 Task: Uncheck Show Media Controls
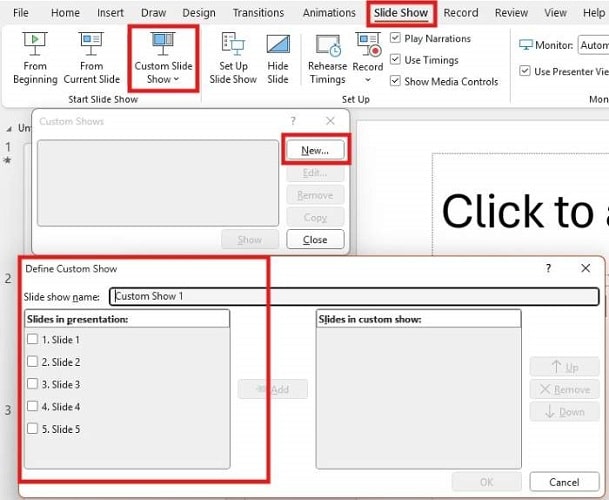397,82
